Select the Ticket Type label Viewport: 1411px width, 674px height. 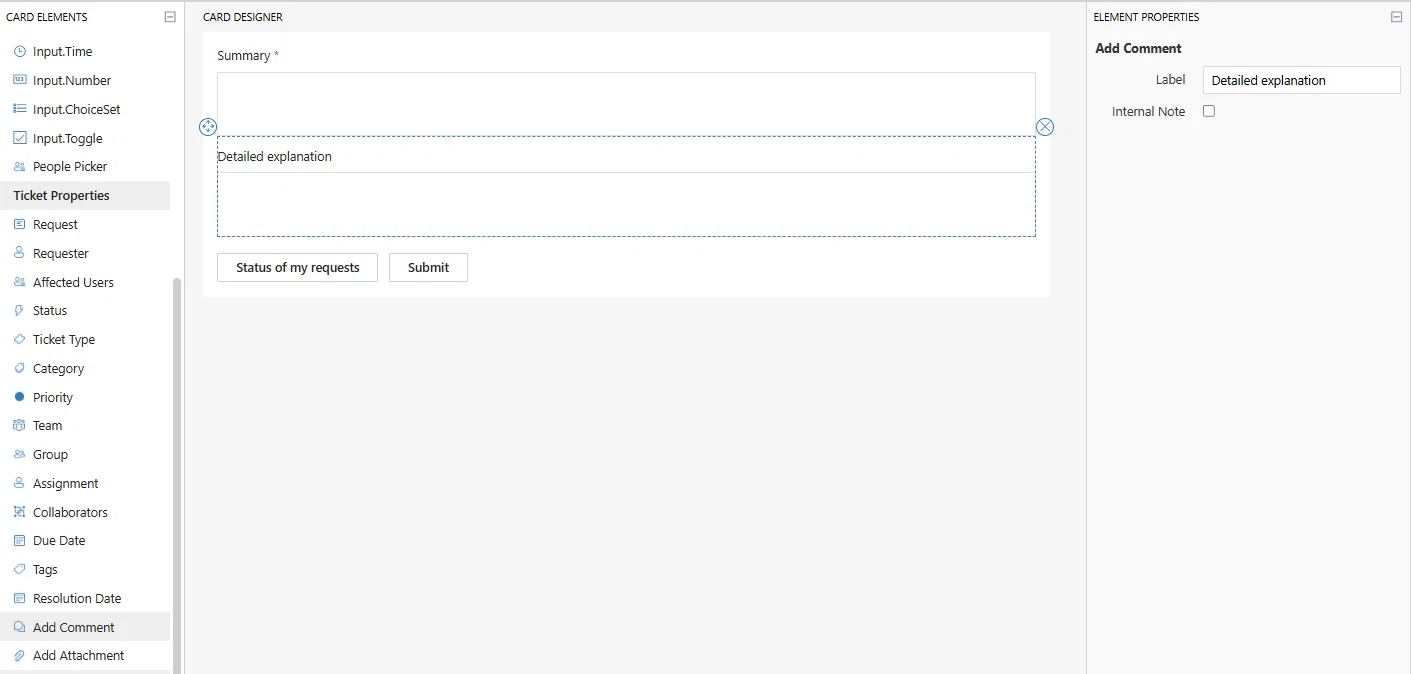pos(64,339)
